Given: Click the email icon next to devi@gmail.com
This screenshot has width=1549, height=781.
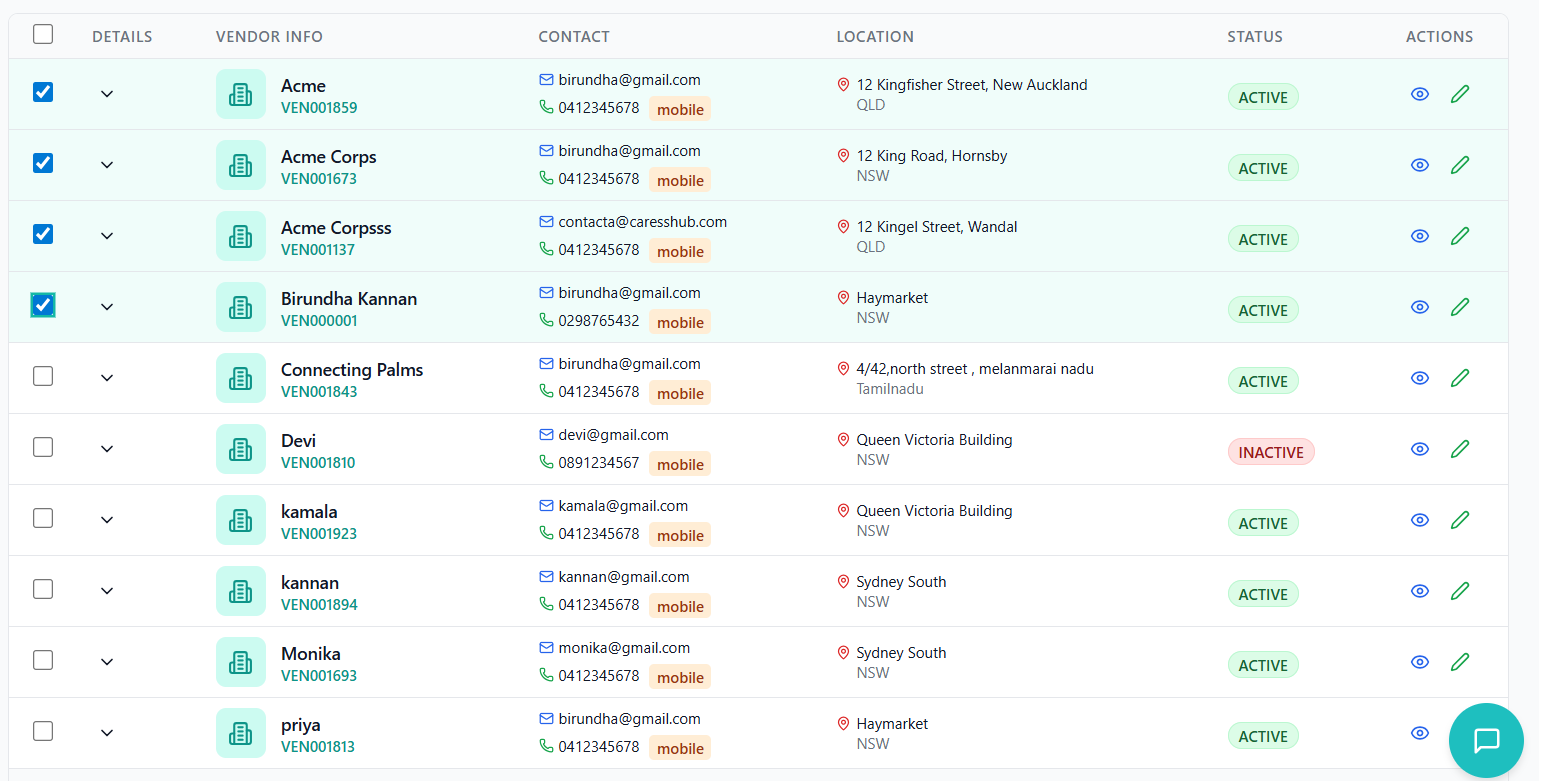Looking at the screenshot, I should (545, 434).
